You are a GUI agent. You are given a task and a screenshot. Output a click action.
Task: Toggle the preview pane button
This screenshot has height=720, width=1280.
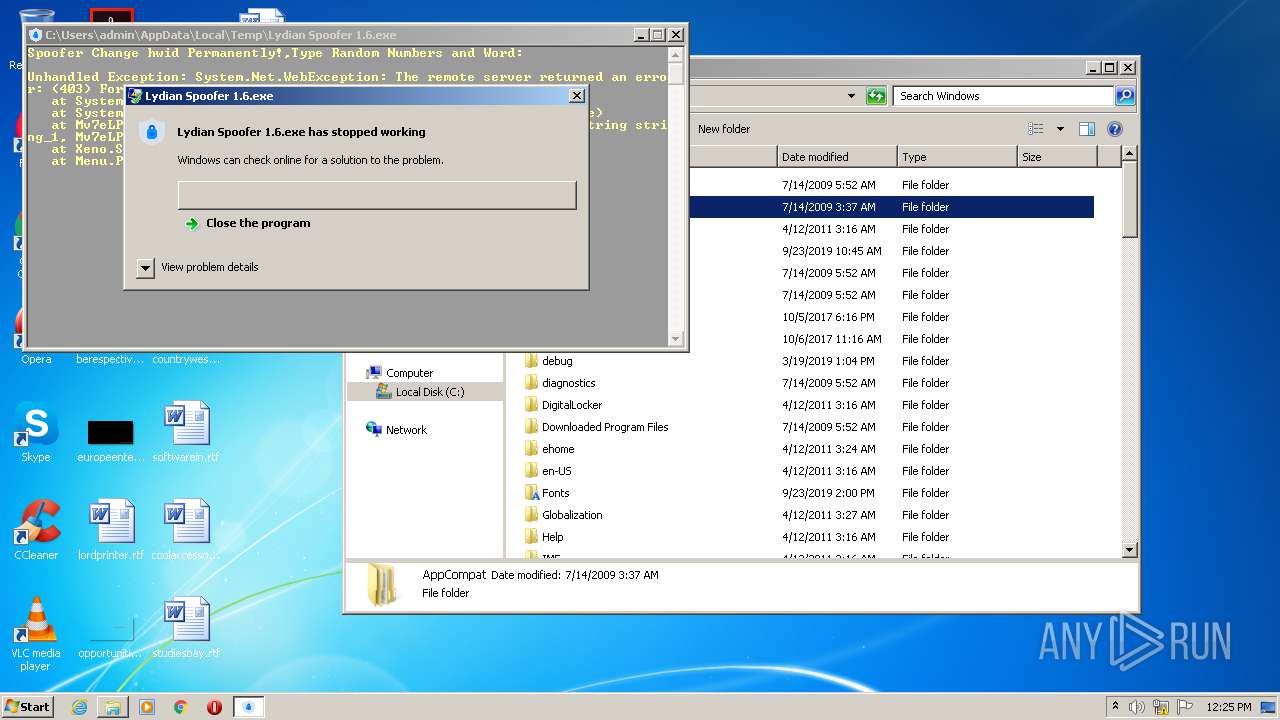pos(1087,129)
